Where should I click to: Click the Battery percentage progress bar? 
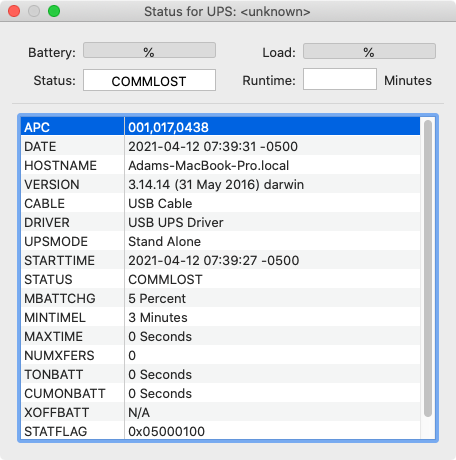click(149, 51)
